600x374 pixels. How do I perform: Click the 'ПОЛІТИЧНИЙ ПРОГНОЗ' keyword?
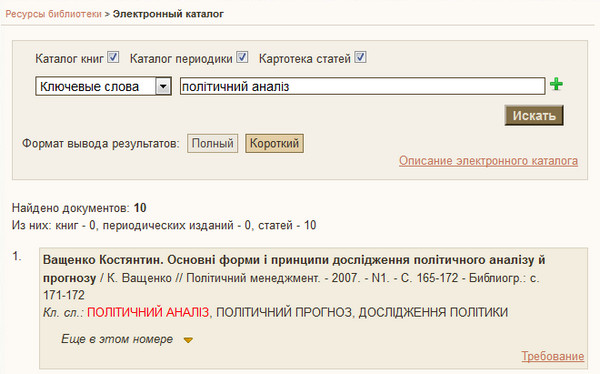[x=284, y=312]
